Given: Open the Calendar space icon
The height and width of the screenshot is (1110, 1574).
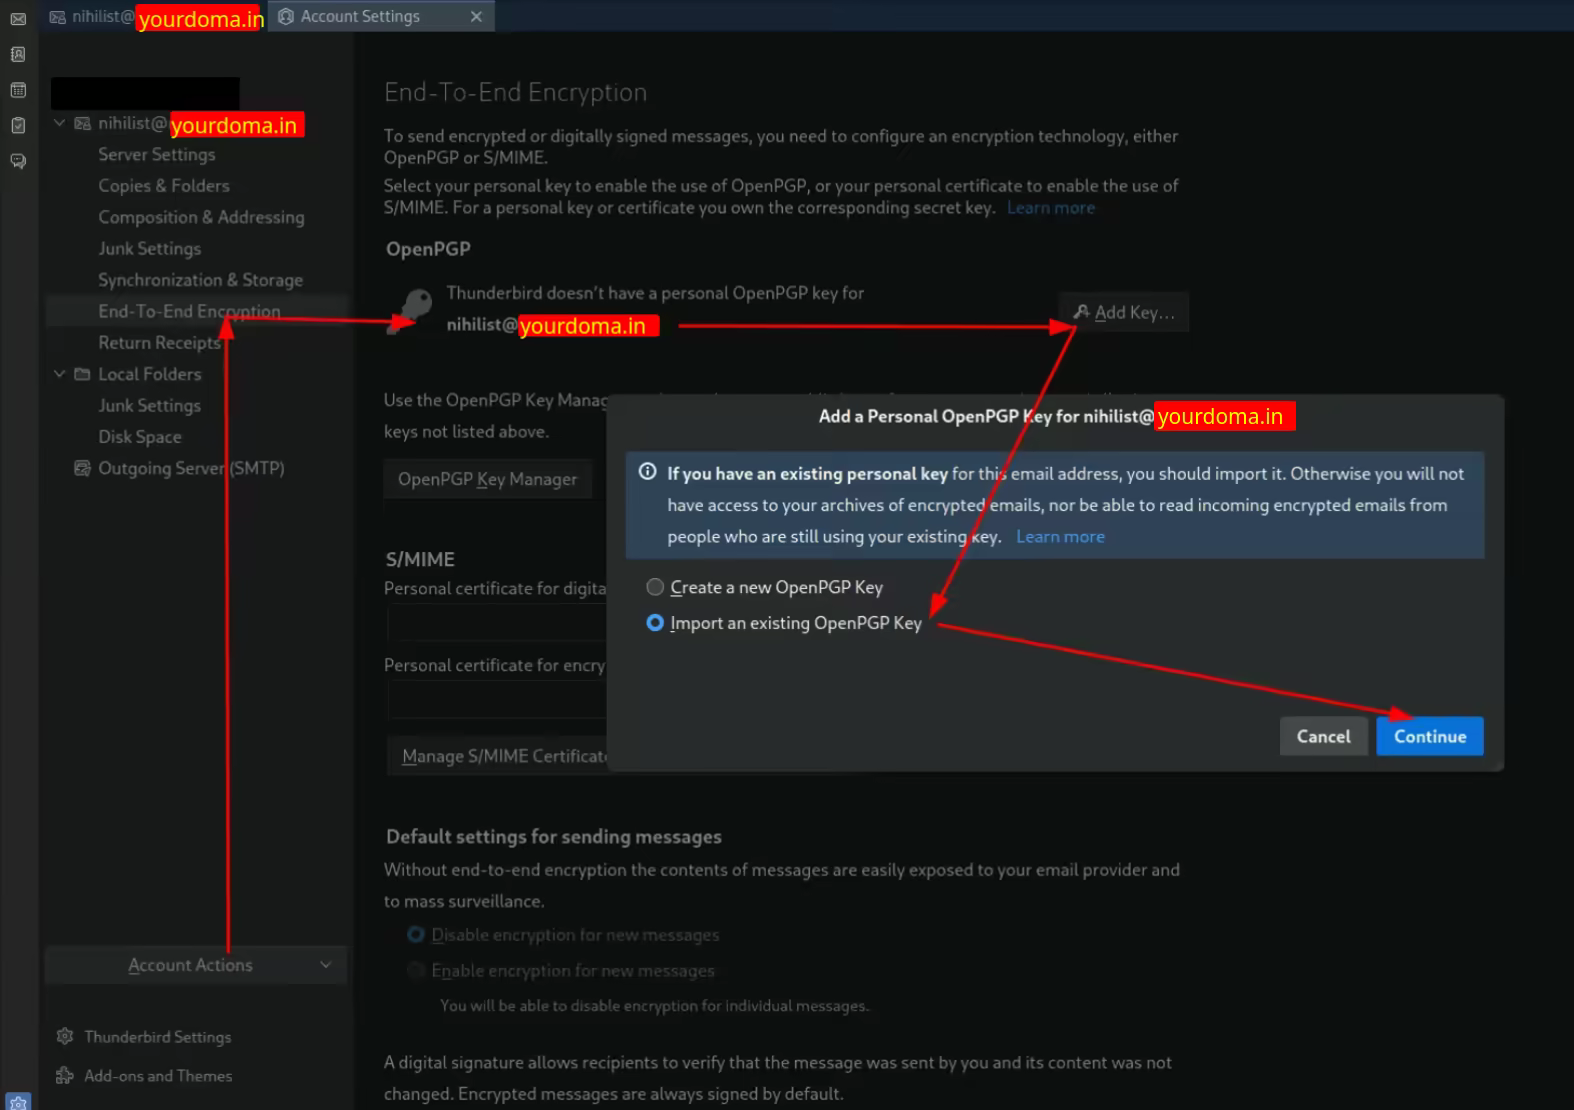Looking at the screenshot, I should [x=18, y=90].
